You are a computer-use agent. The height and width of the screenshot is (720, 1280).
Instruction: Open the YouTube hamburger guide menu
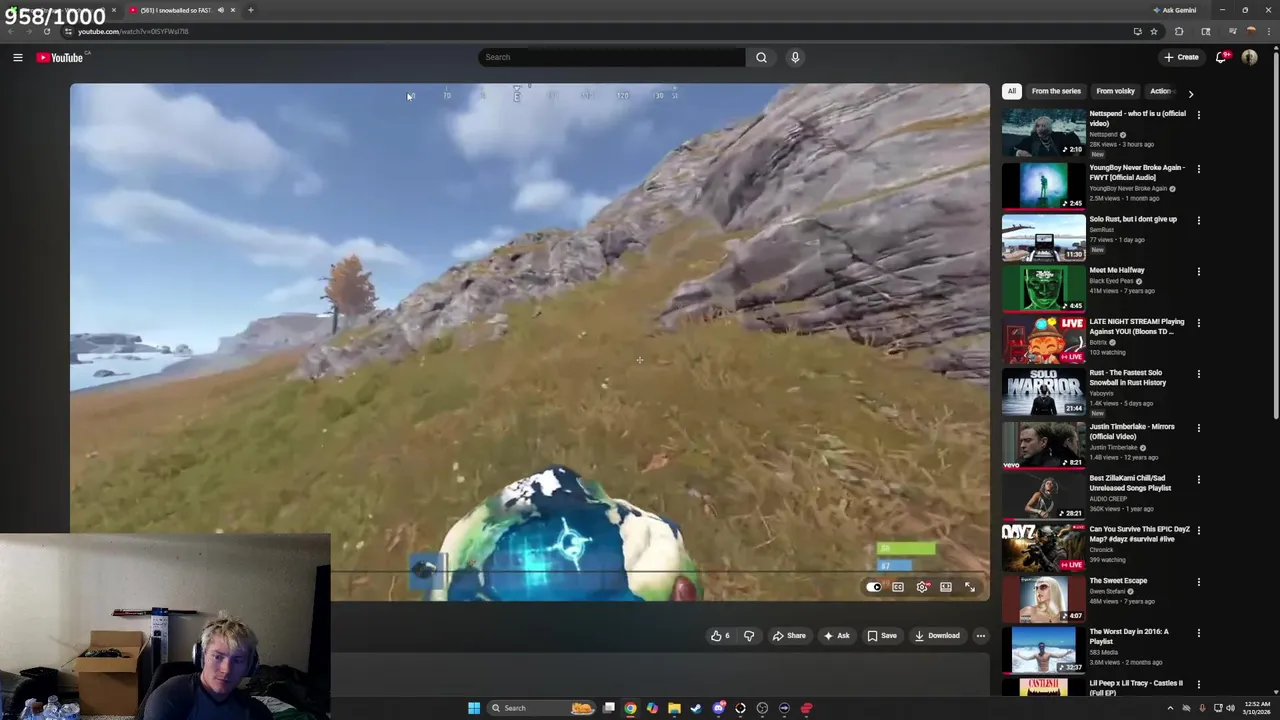18,57
